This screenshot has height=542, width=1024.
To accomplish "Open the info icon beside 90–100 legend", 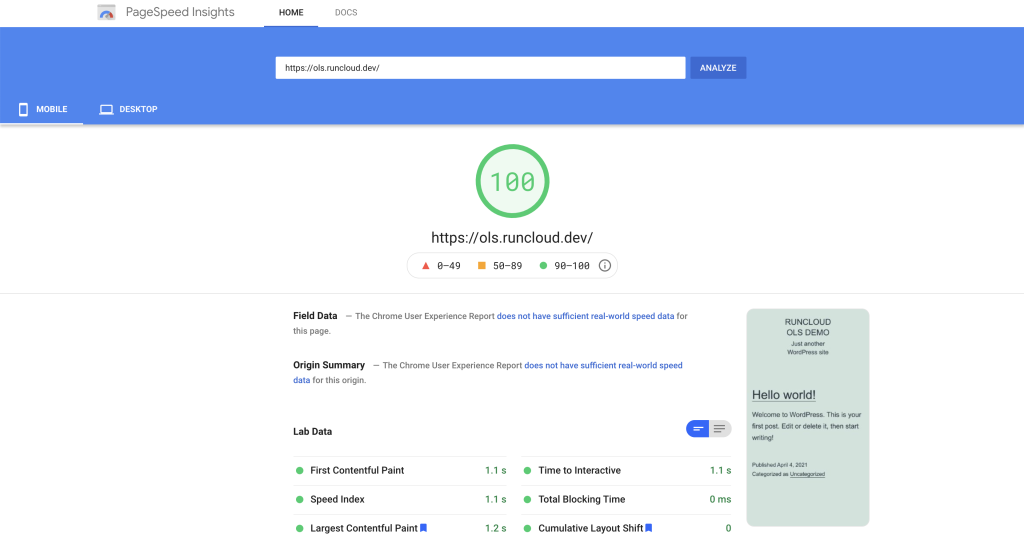I will coord(605,265).
